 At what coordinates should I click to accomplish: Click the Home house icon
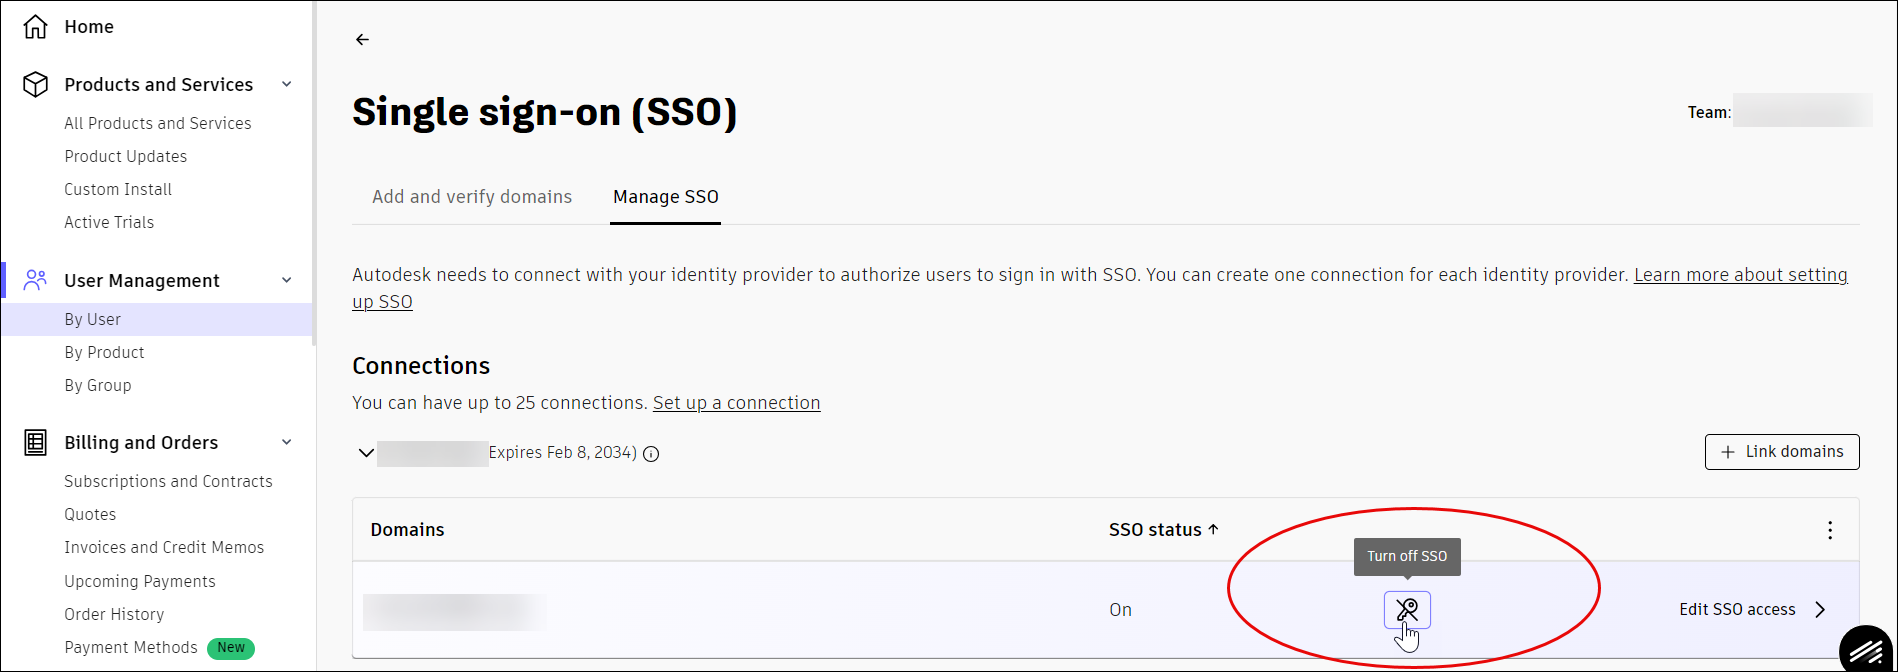(36, 27)
